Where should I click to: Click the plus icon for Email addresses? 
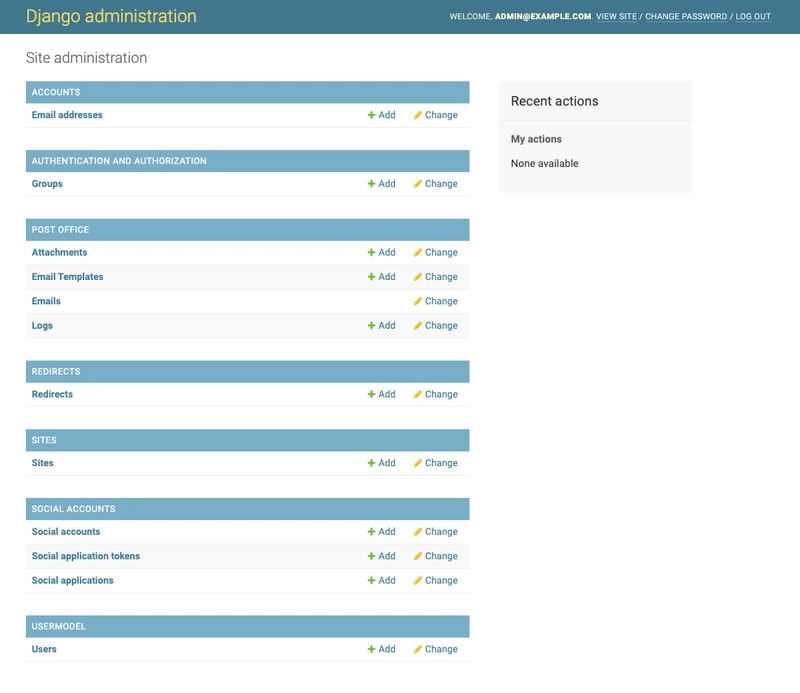tap(371, 115)
